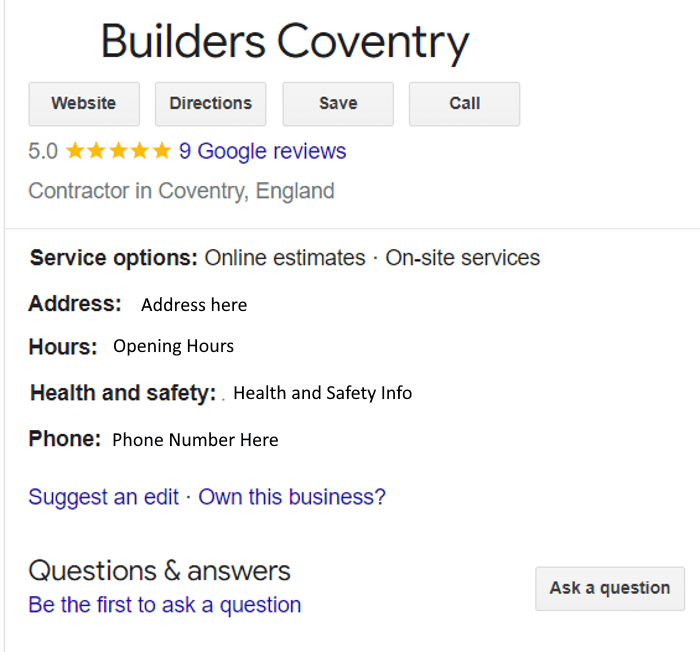Click the 5.0 rating number
Image resolution: width=700 pixels, height=652 pixels.
click(43, 151)
